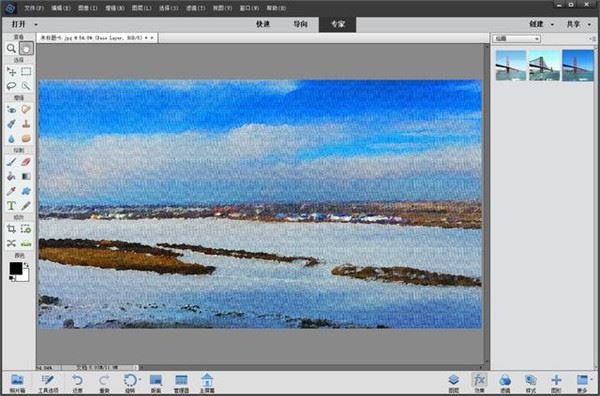Click the white background color swatch

tap(25, 277)
